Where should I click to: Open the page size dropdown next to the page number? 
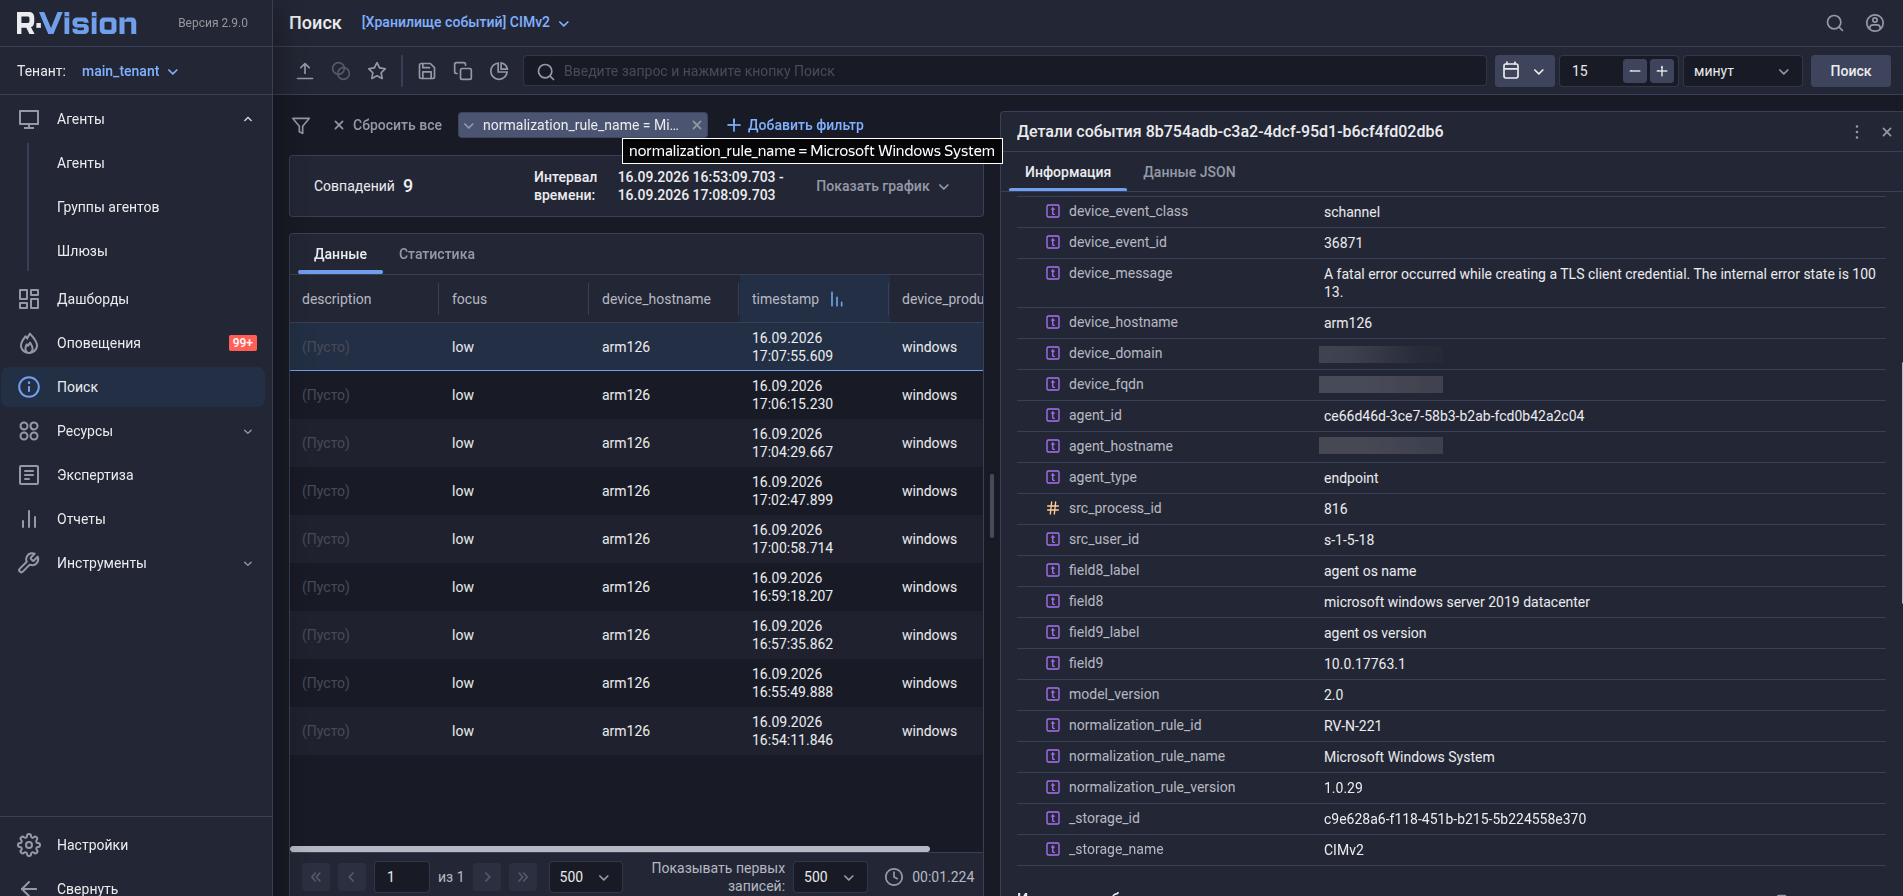point(585,877)
